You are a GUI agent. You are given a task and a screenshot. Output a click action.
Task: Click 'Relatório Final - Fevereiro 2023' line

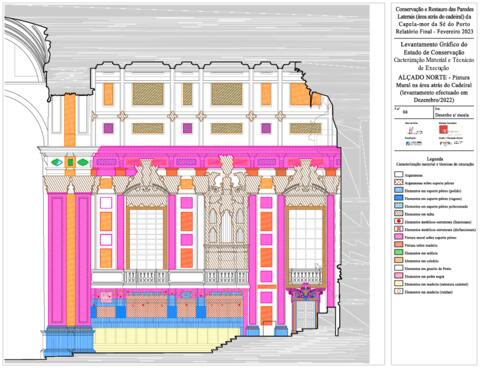(x=434, y=32)
